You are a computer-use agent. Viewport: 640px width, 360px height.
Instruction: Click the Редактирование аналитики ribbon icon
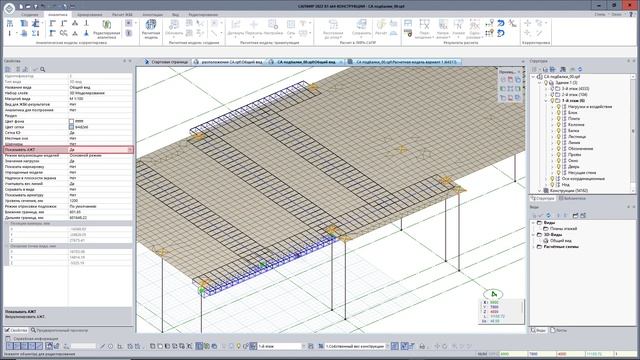107,29
